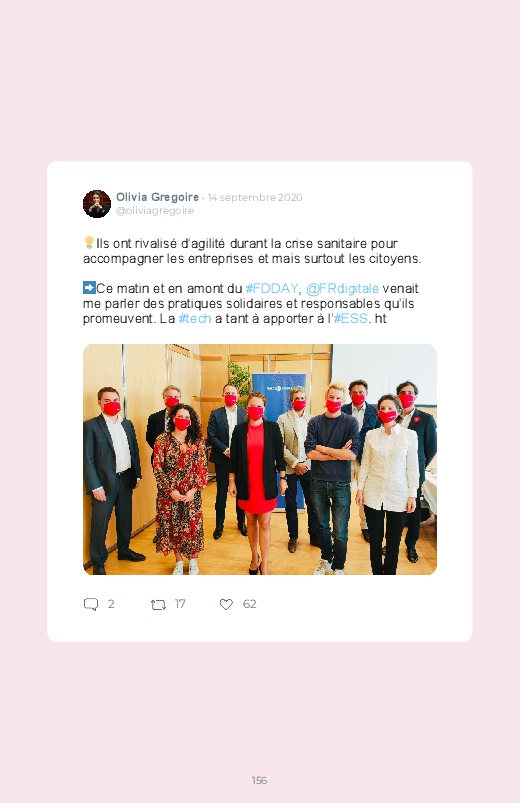520x803 pixels.
Task: Click the reply speech bubble icon
Action: [91, 604]
